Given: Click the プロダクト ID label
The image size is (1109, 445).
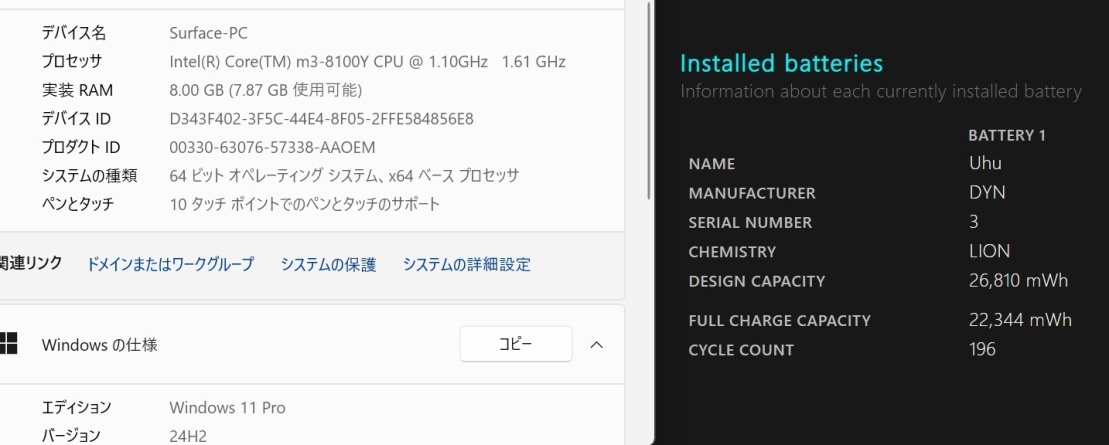Looking at the screenshot, I should pyautogui.click(x=81, y=147).
